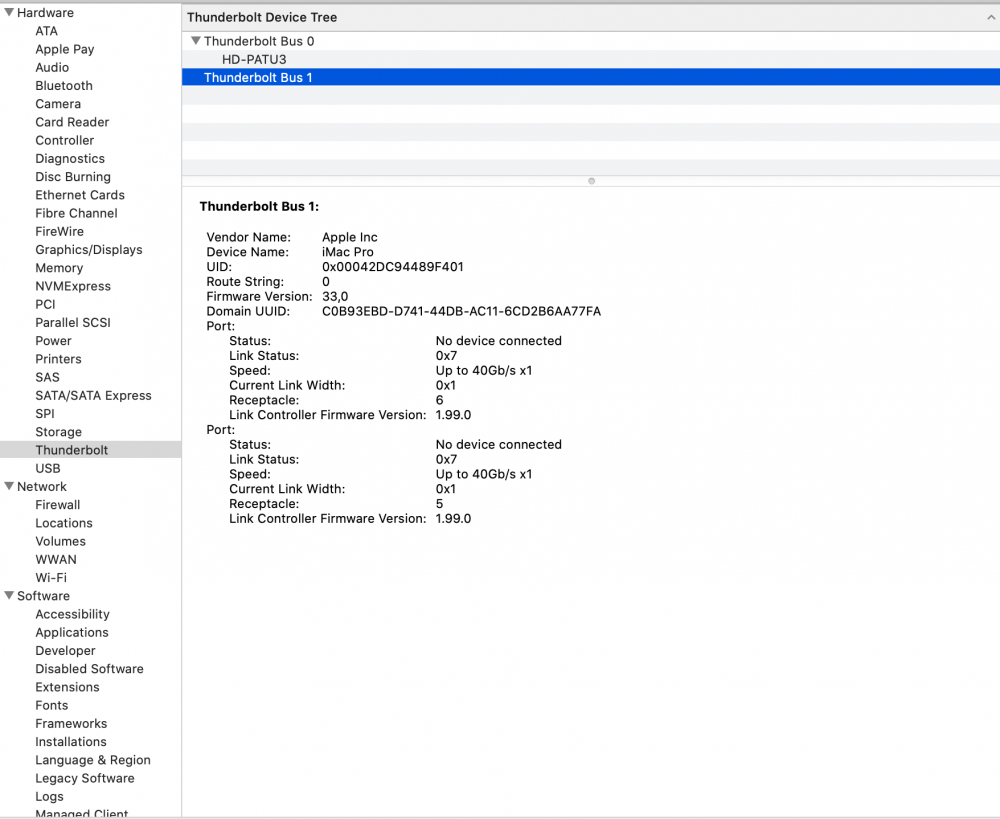Click the Firmware Version value 33,0

(335, 296)
